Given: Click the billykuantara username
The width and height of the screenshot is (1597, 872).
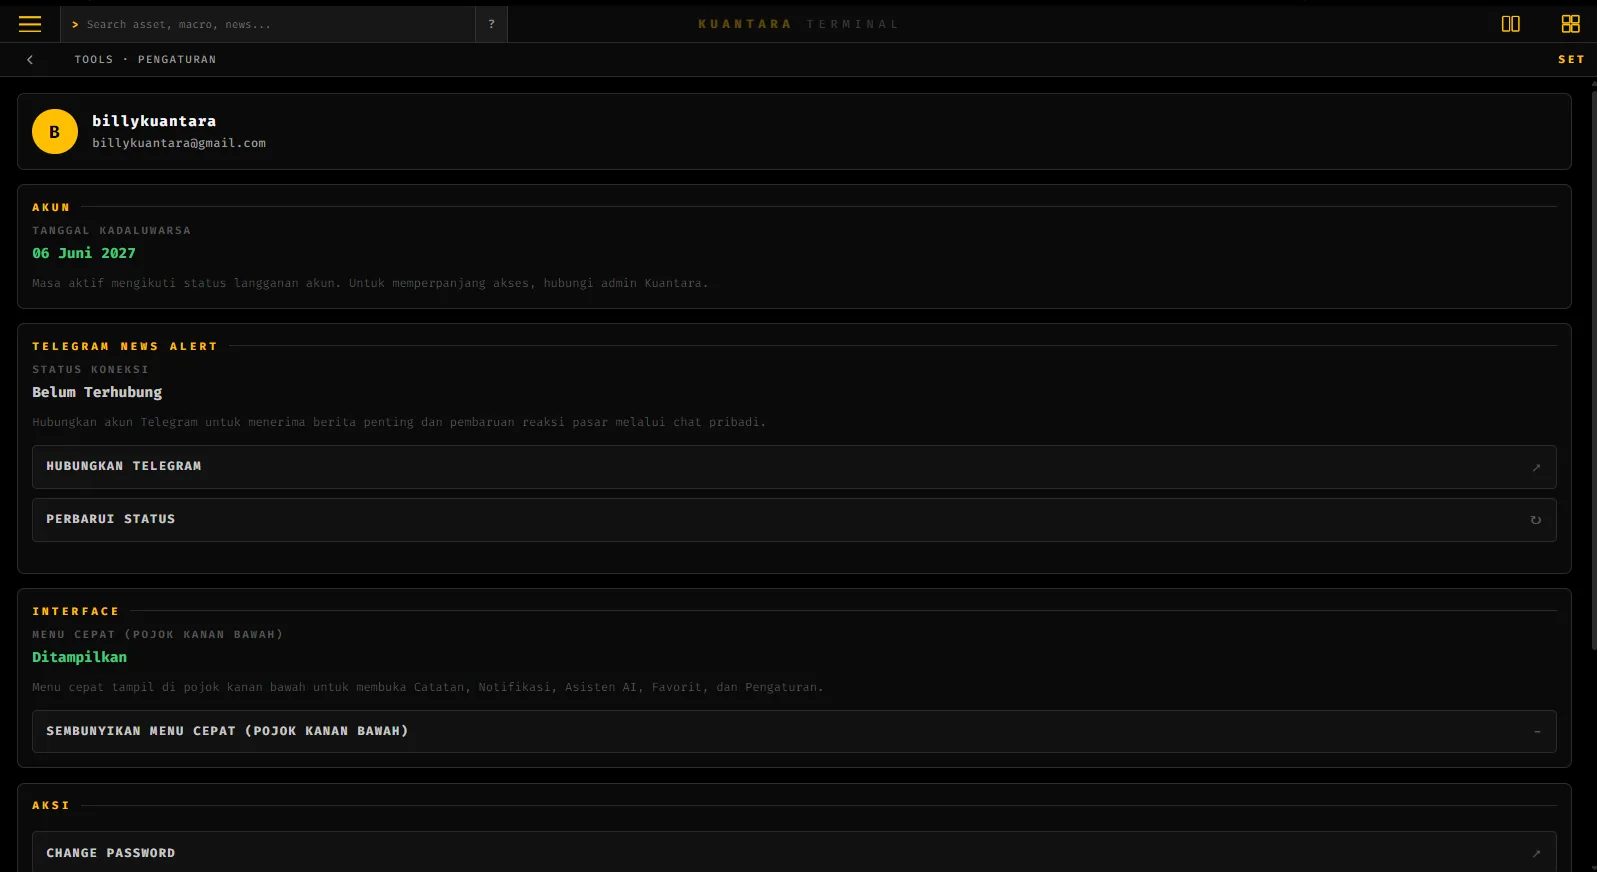Looking at the screenshot, I should pyautogui.click(x=154, y=121).
